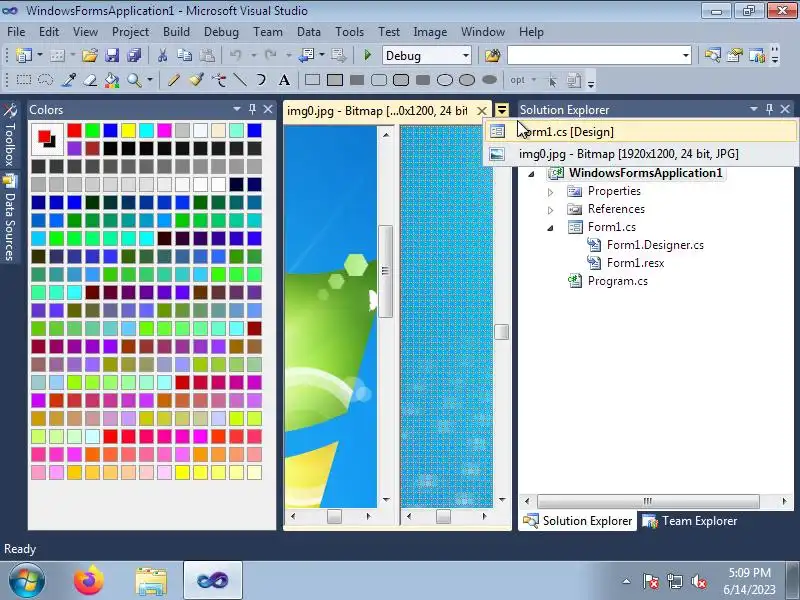Screen dimensions: 800x600
Task: Collapse the Form1.cs node
Action: (x=550, y=228)
